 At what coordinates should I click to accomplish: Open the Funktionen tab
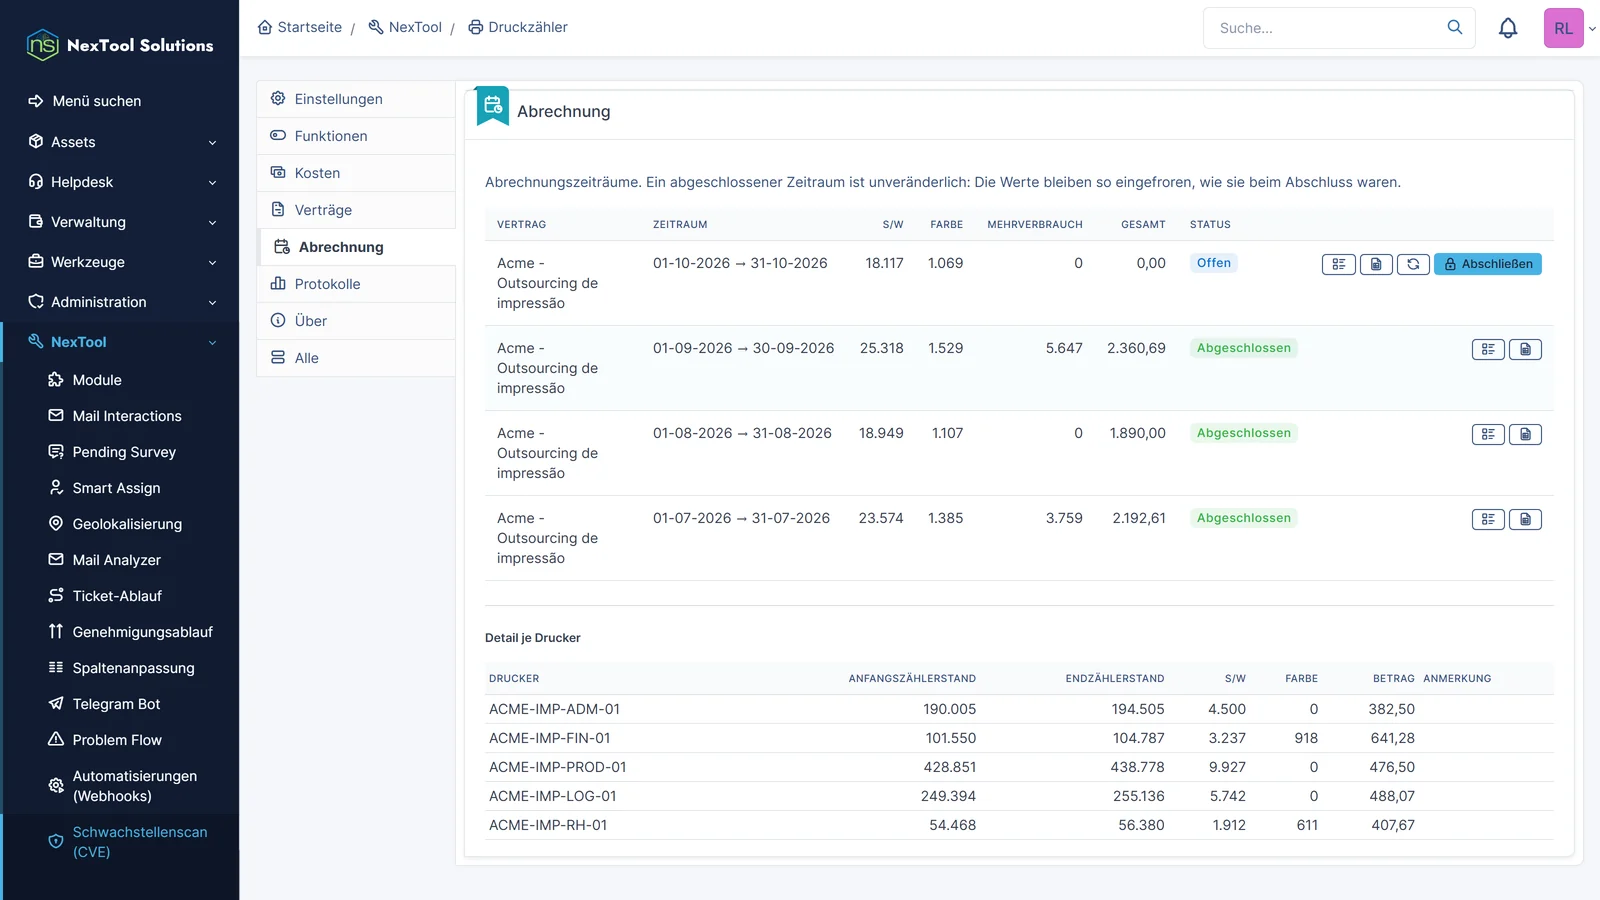tap(356, 136)
